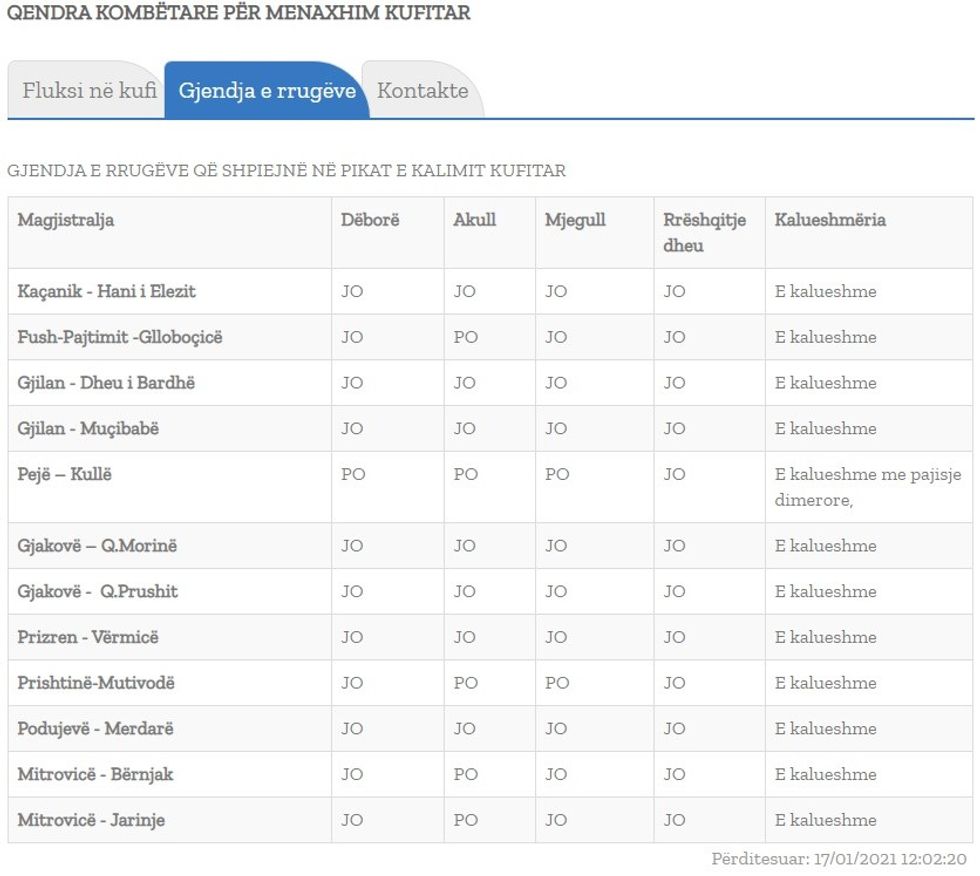Open the Kontakte tab
This screenshot has width=980, height=876.
click(x=422, y=90)
